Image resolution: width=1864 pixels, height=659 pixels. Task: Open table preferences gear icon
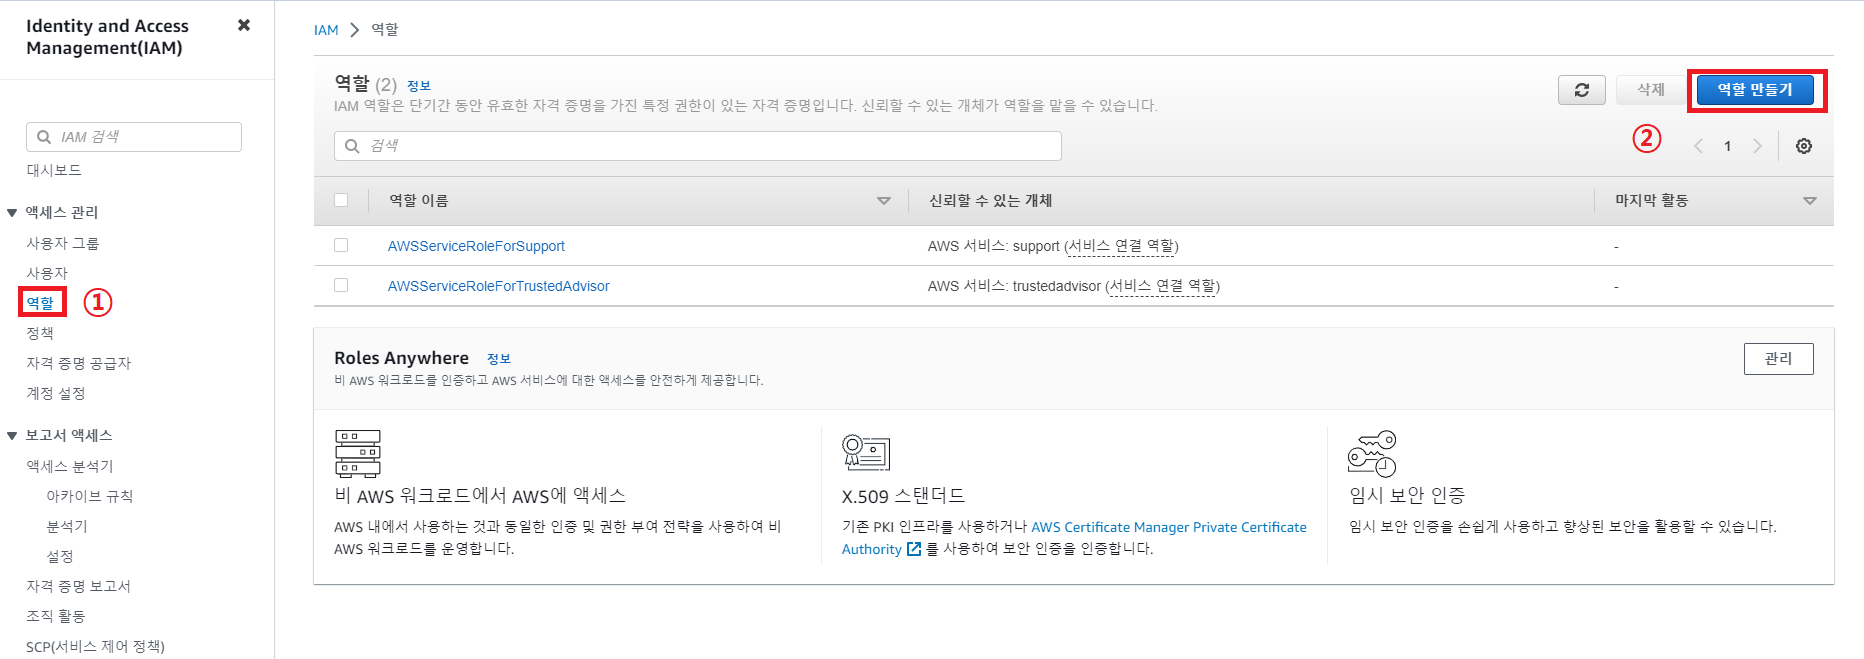tap(1804, 146)
